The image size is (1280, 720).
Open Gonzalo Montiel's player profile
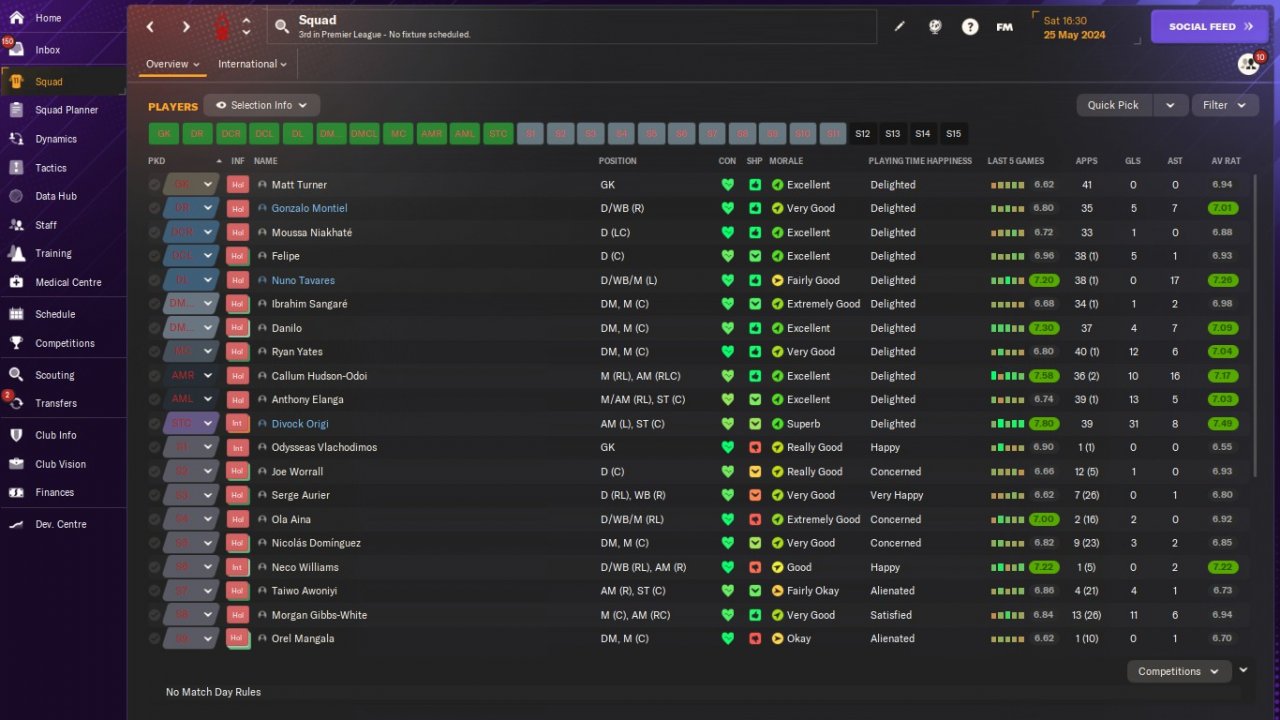pyautogui.click(x=309, y=209)
